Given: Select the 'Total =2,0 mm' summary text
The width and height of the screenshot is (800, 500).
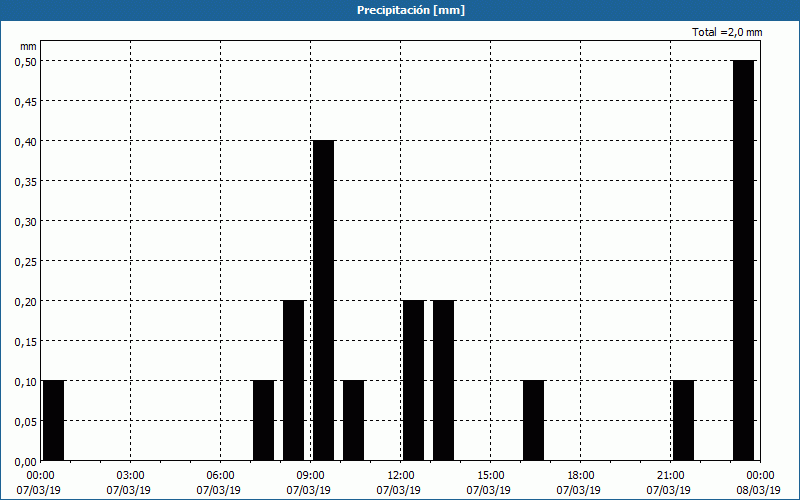Looking at the screenshot, I should (727, 32).
